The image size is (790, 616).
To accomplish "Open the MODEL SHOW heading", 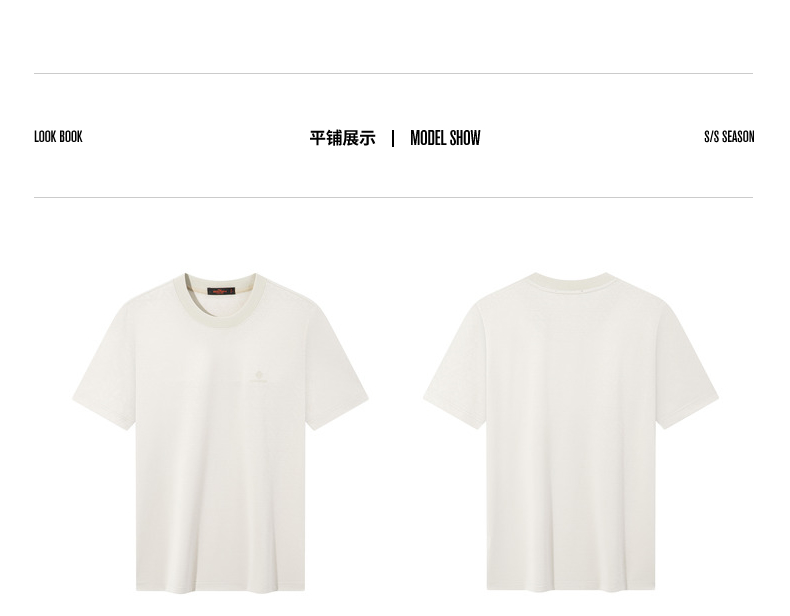I will (445, 138).
